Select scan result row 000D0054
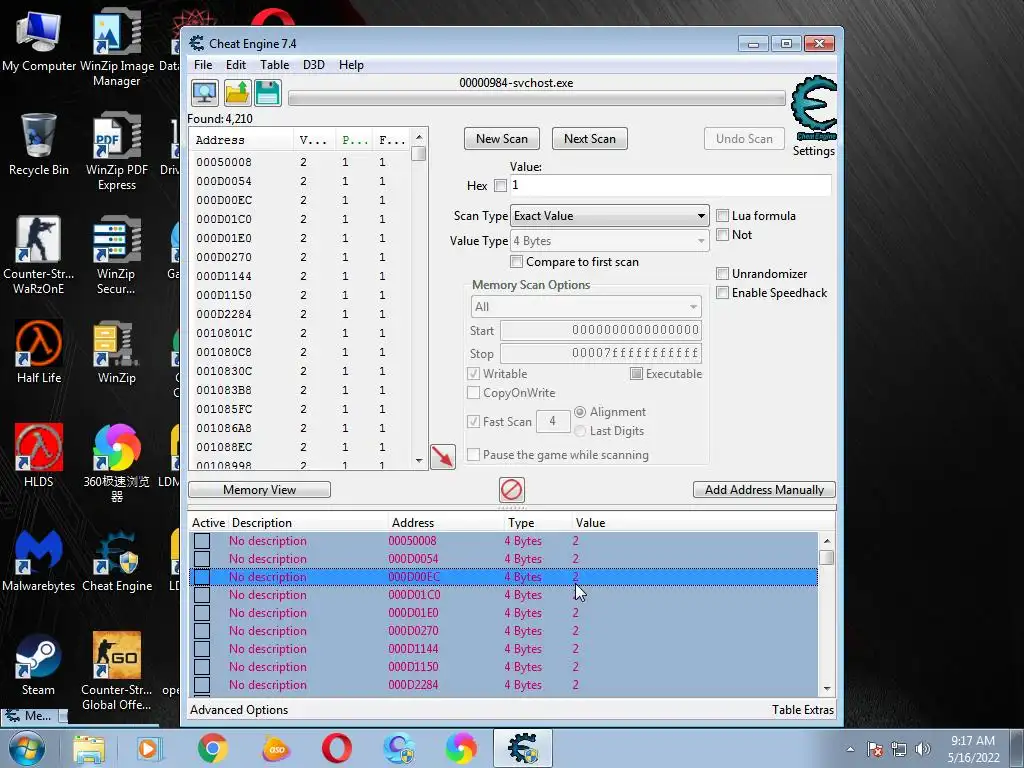1024x768 pixels. point(300,181)
